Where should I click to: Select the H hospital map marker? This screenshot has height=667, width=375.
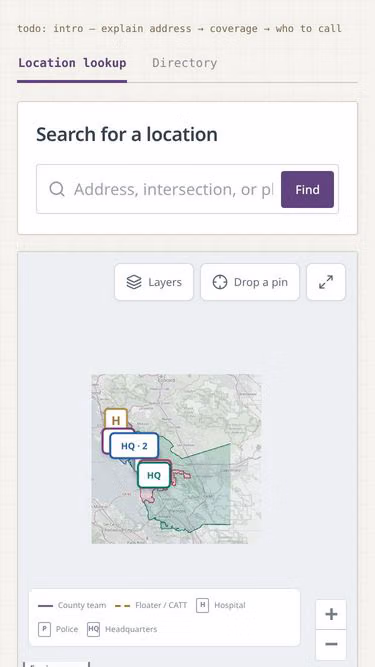(116, 420)
